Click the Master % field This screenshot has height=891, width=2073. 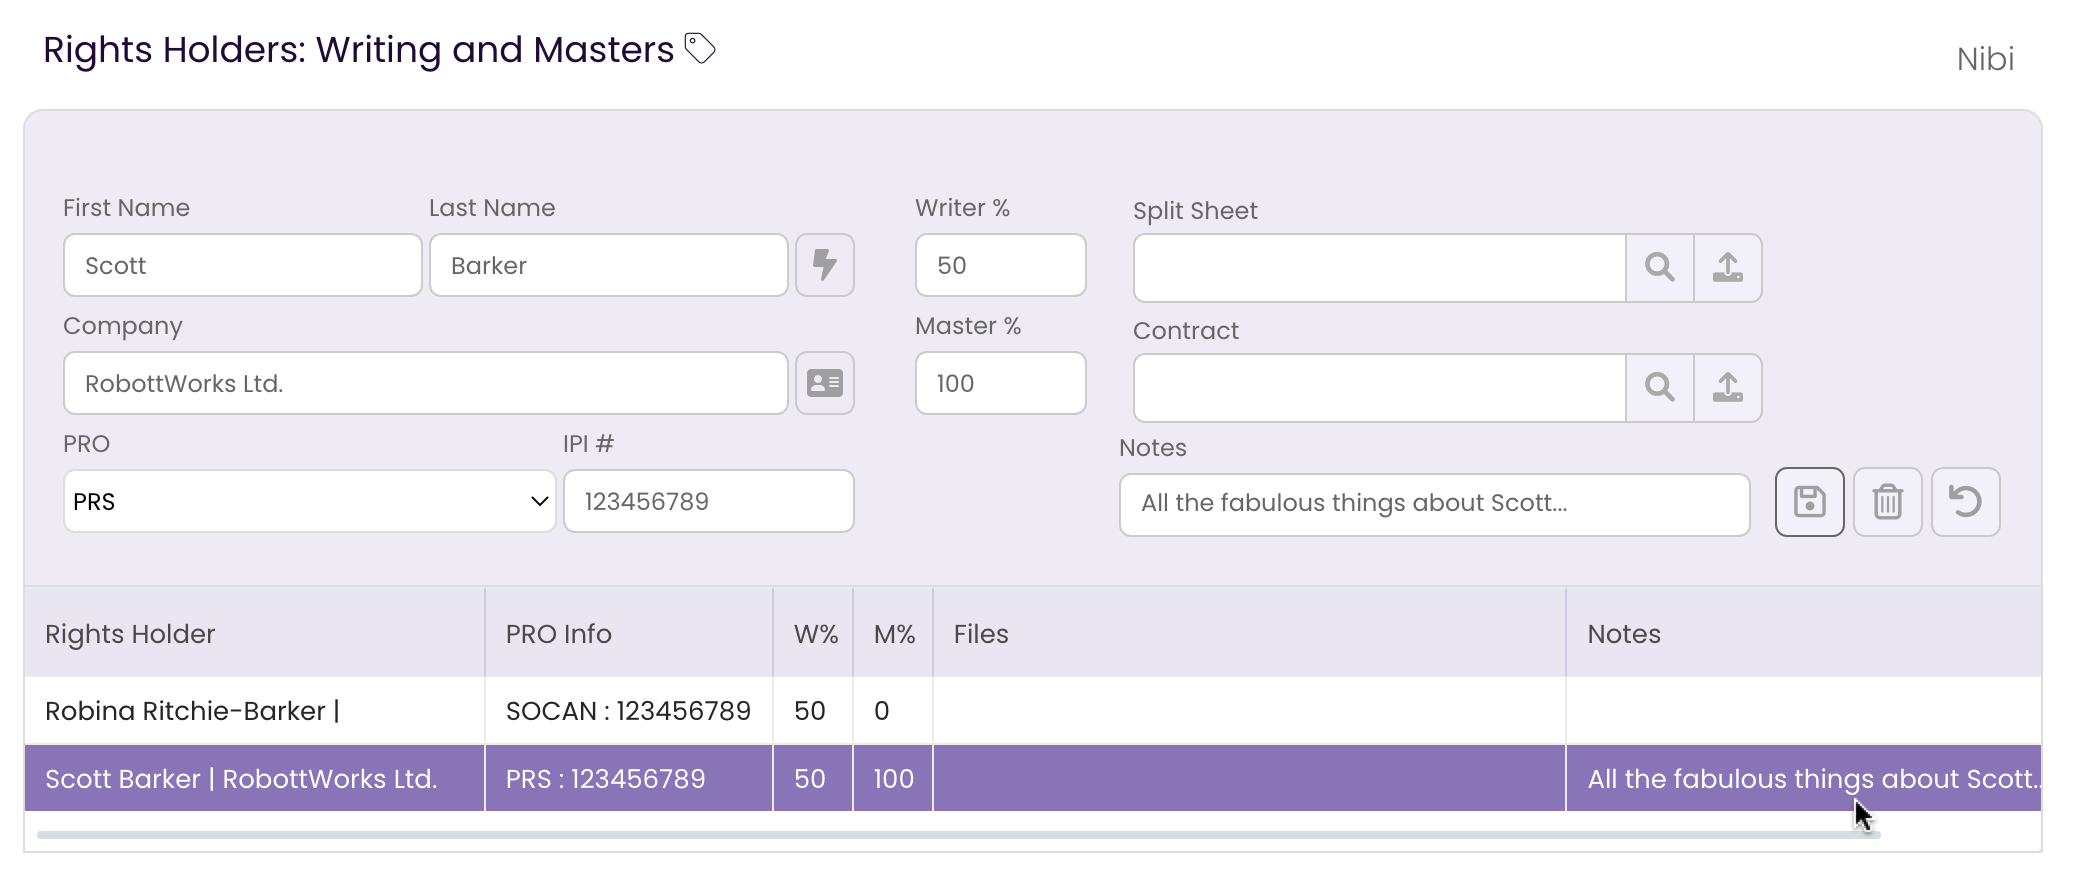tap(1001, 383)
